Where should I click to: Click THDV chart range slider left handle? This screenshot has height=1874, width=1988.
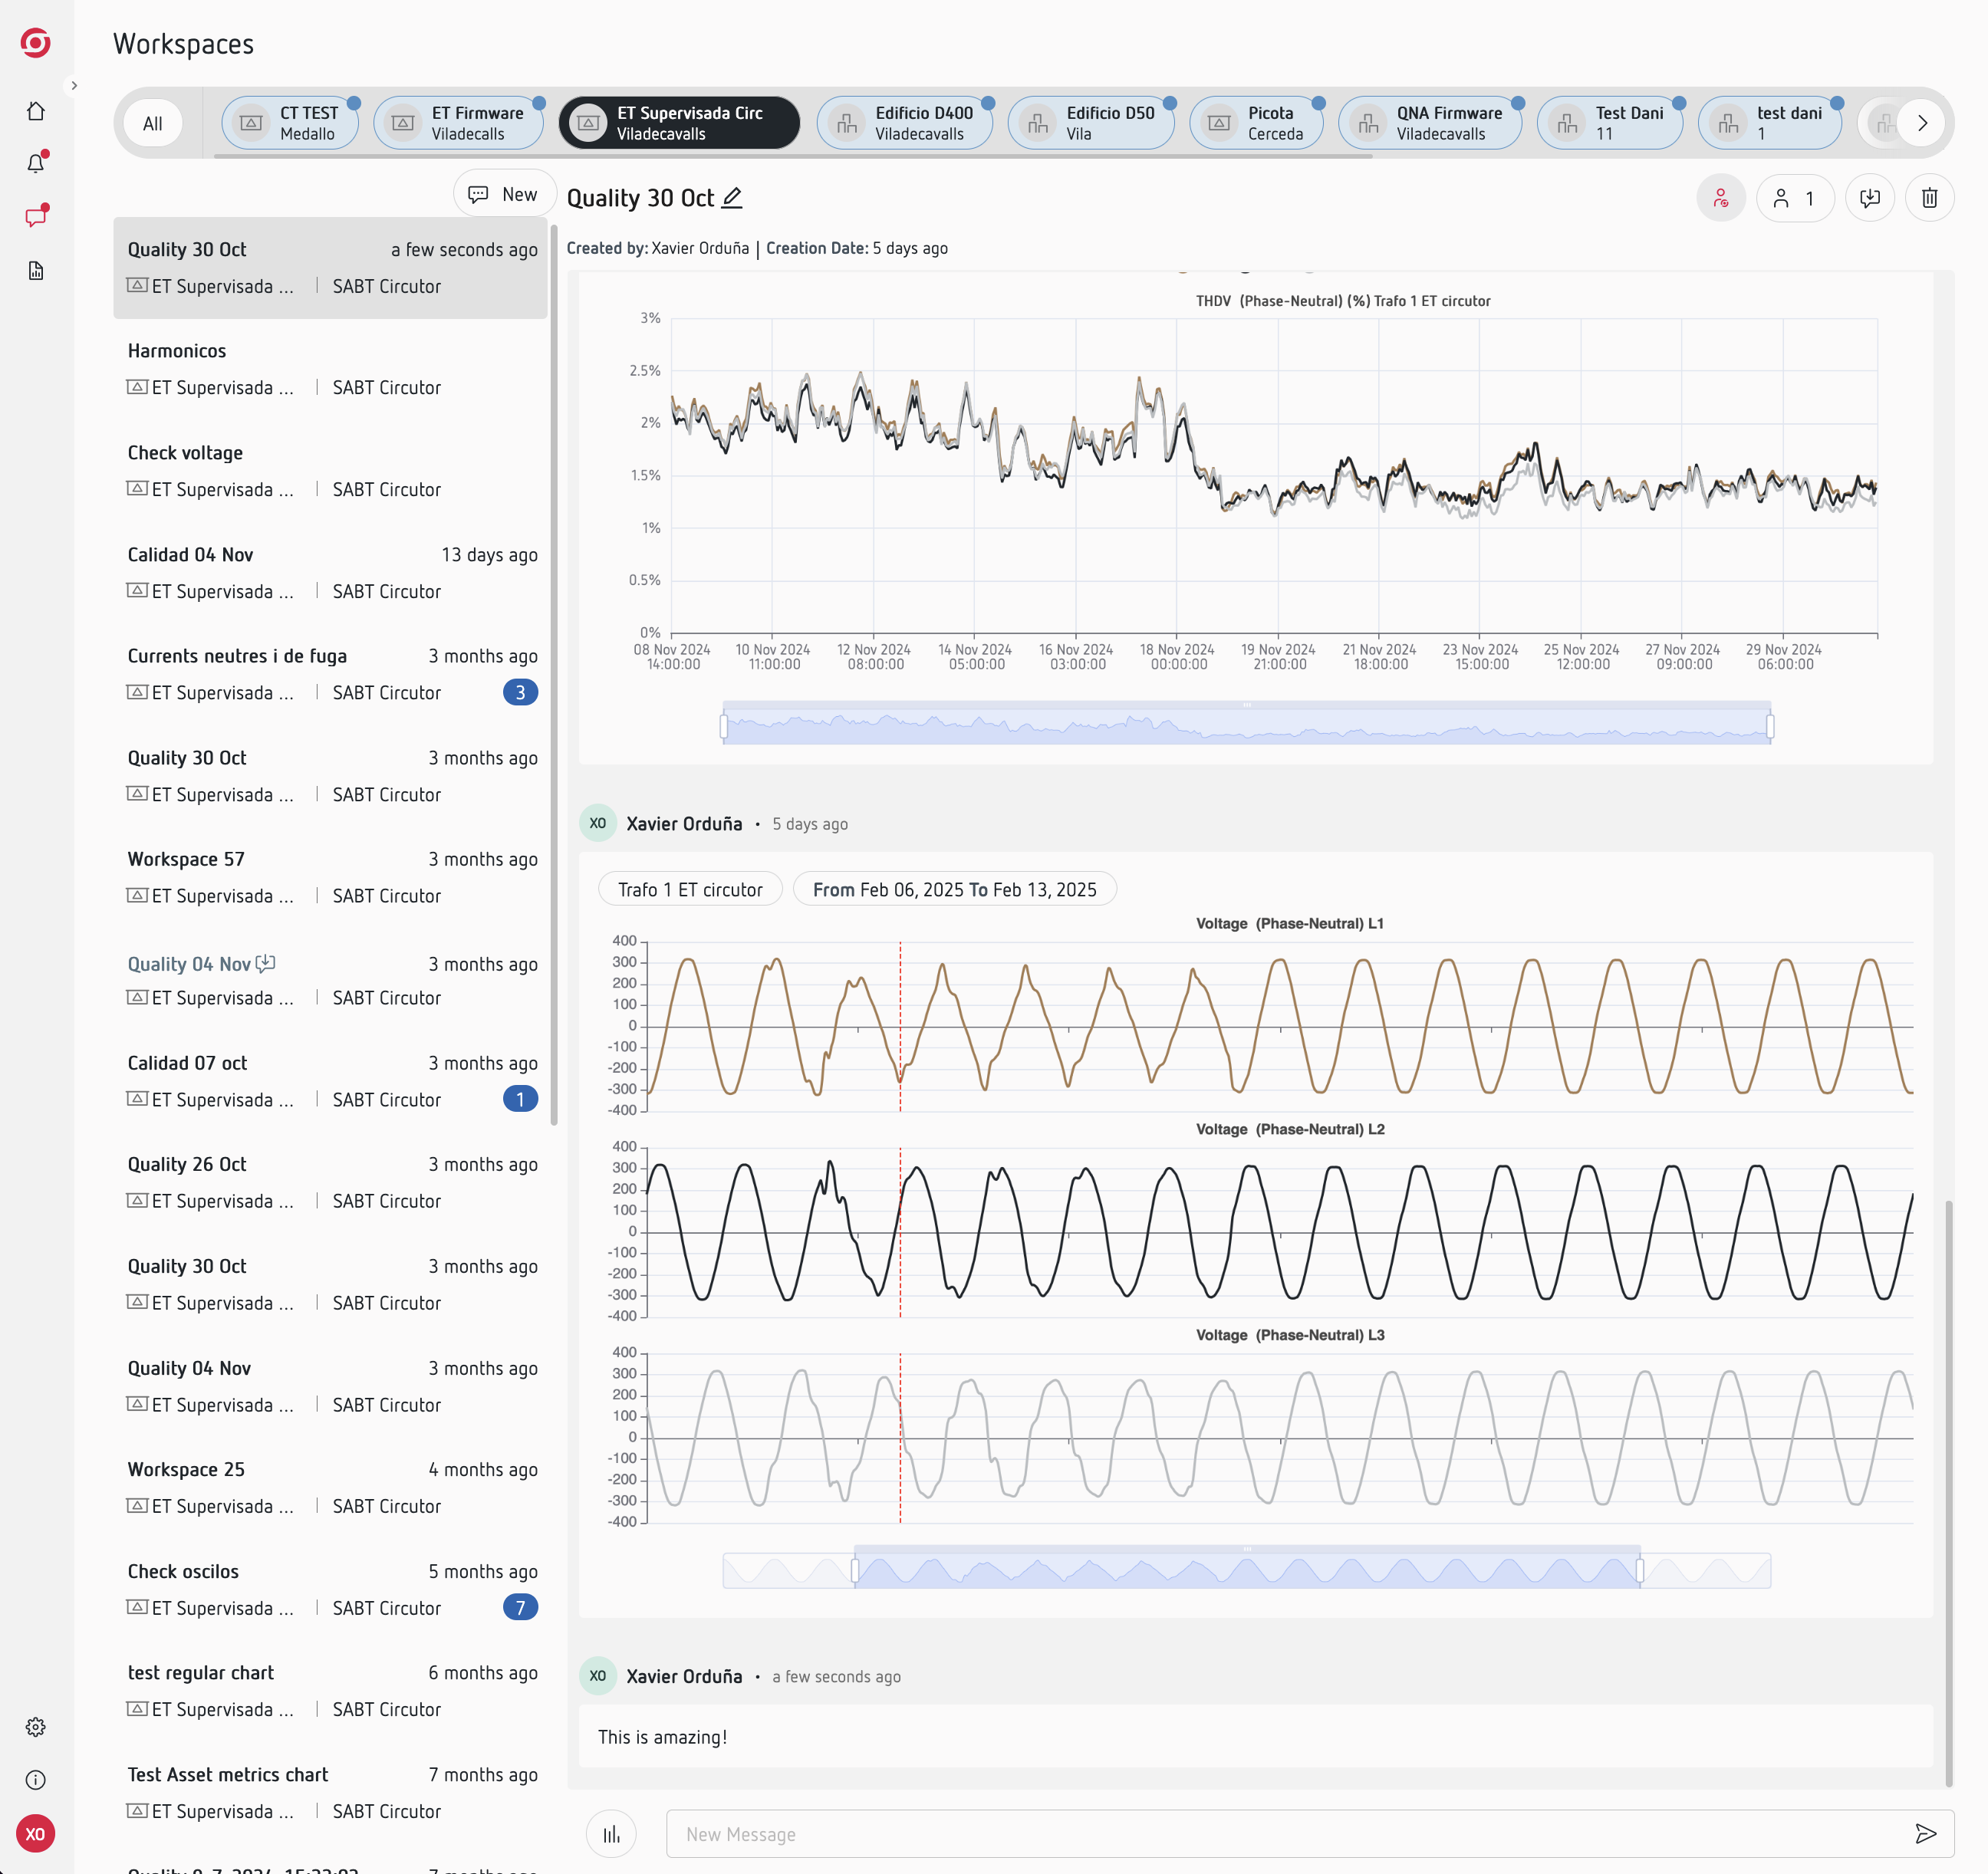coord(724,726)
